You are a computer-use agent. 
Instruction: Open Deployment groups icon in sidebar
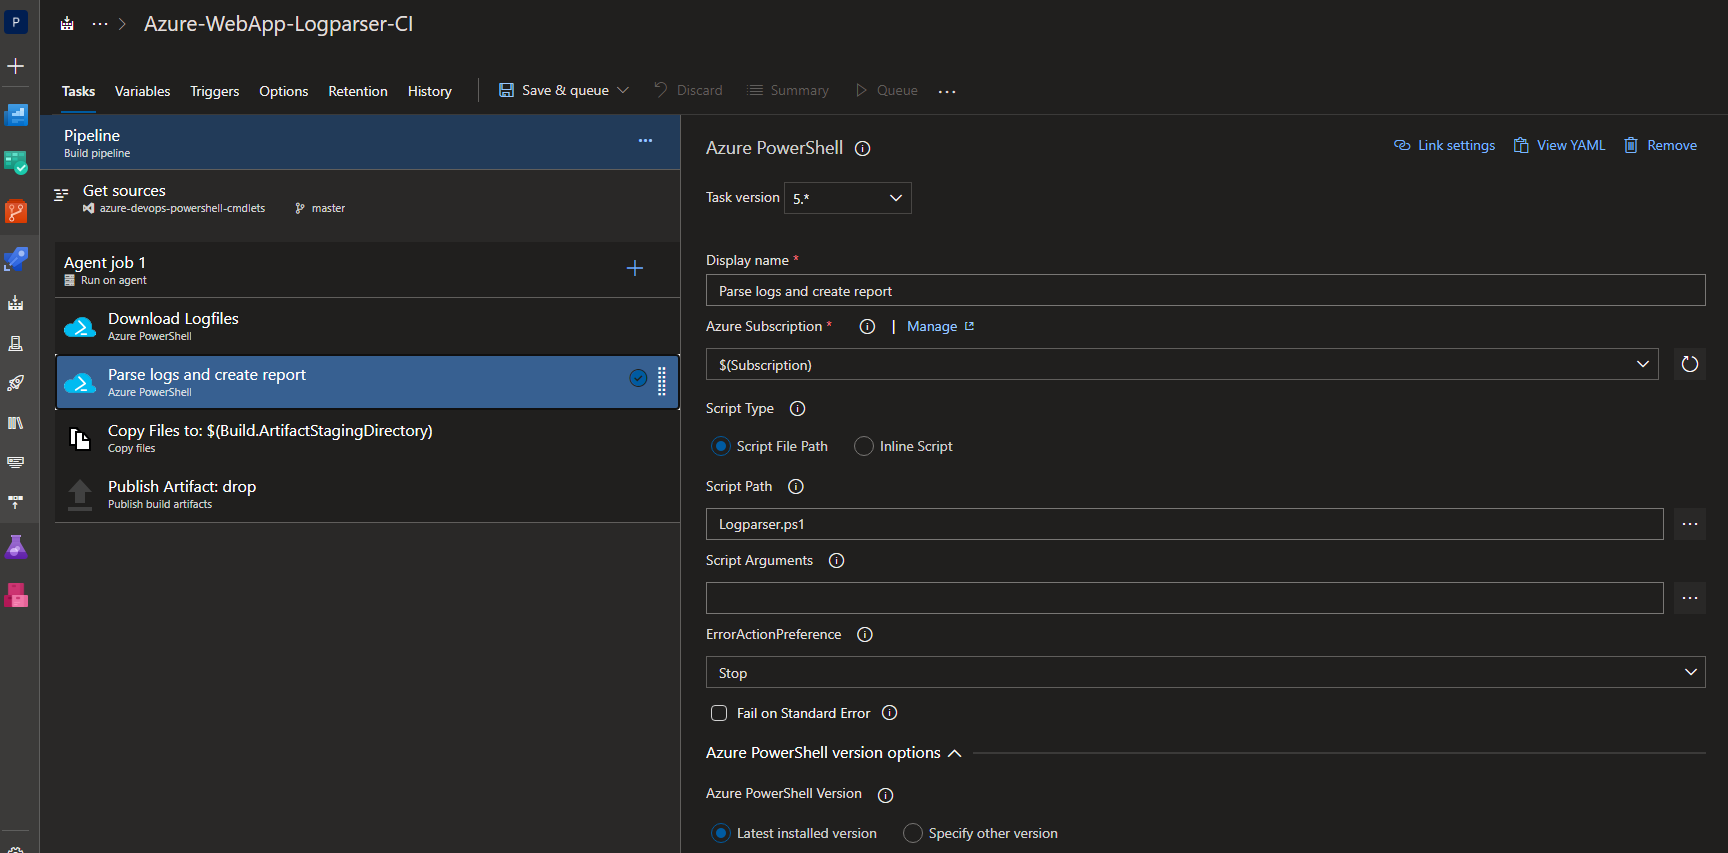15,502
